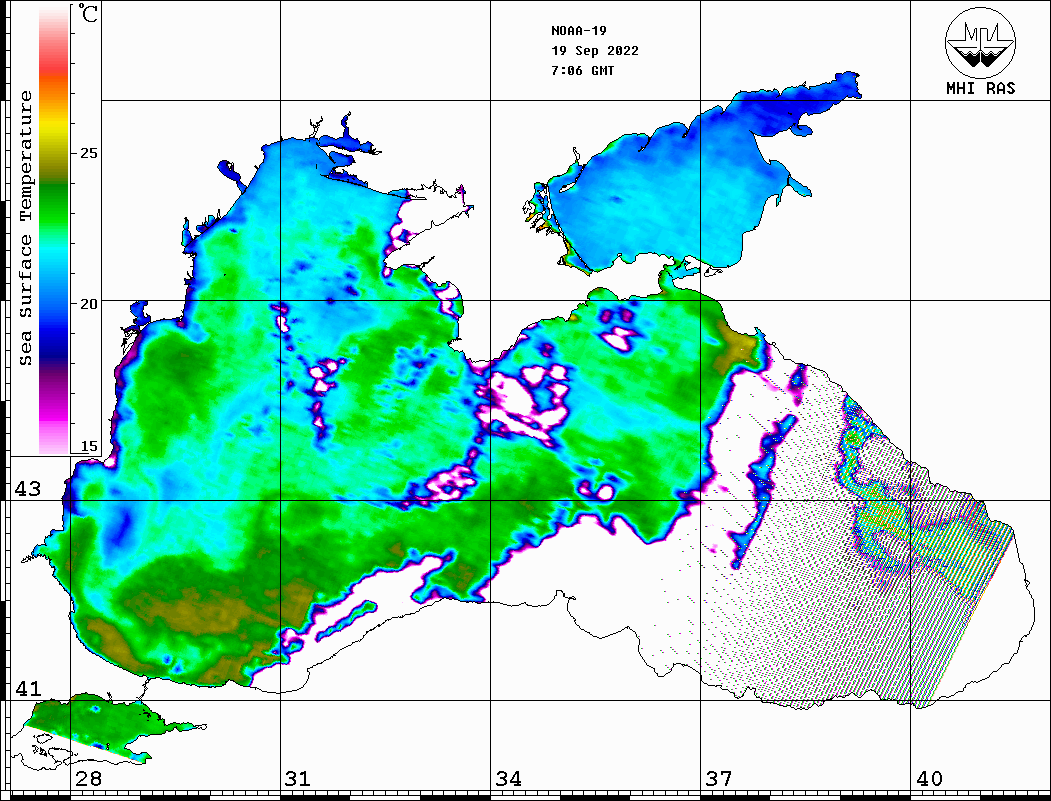Click the longitude label '31'
1051x801 pixels.
point(298,778)
